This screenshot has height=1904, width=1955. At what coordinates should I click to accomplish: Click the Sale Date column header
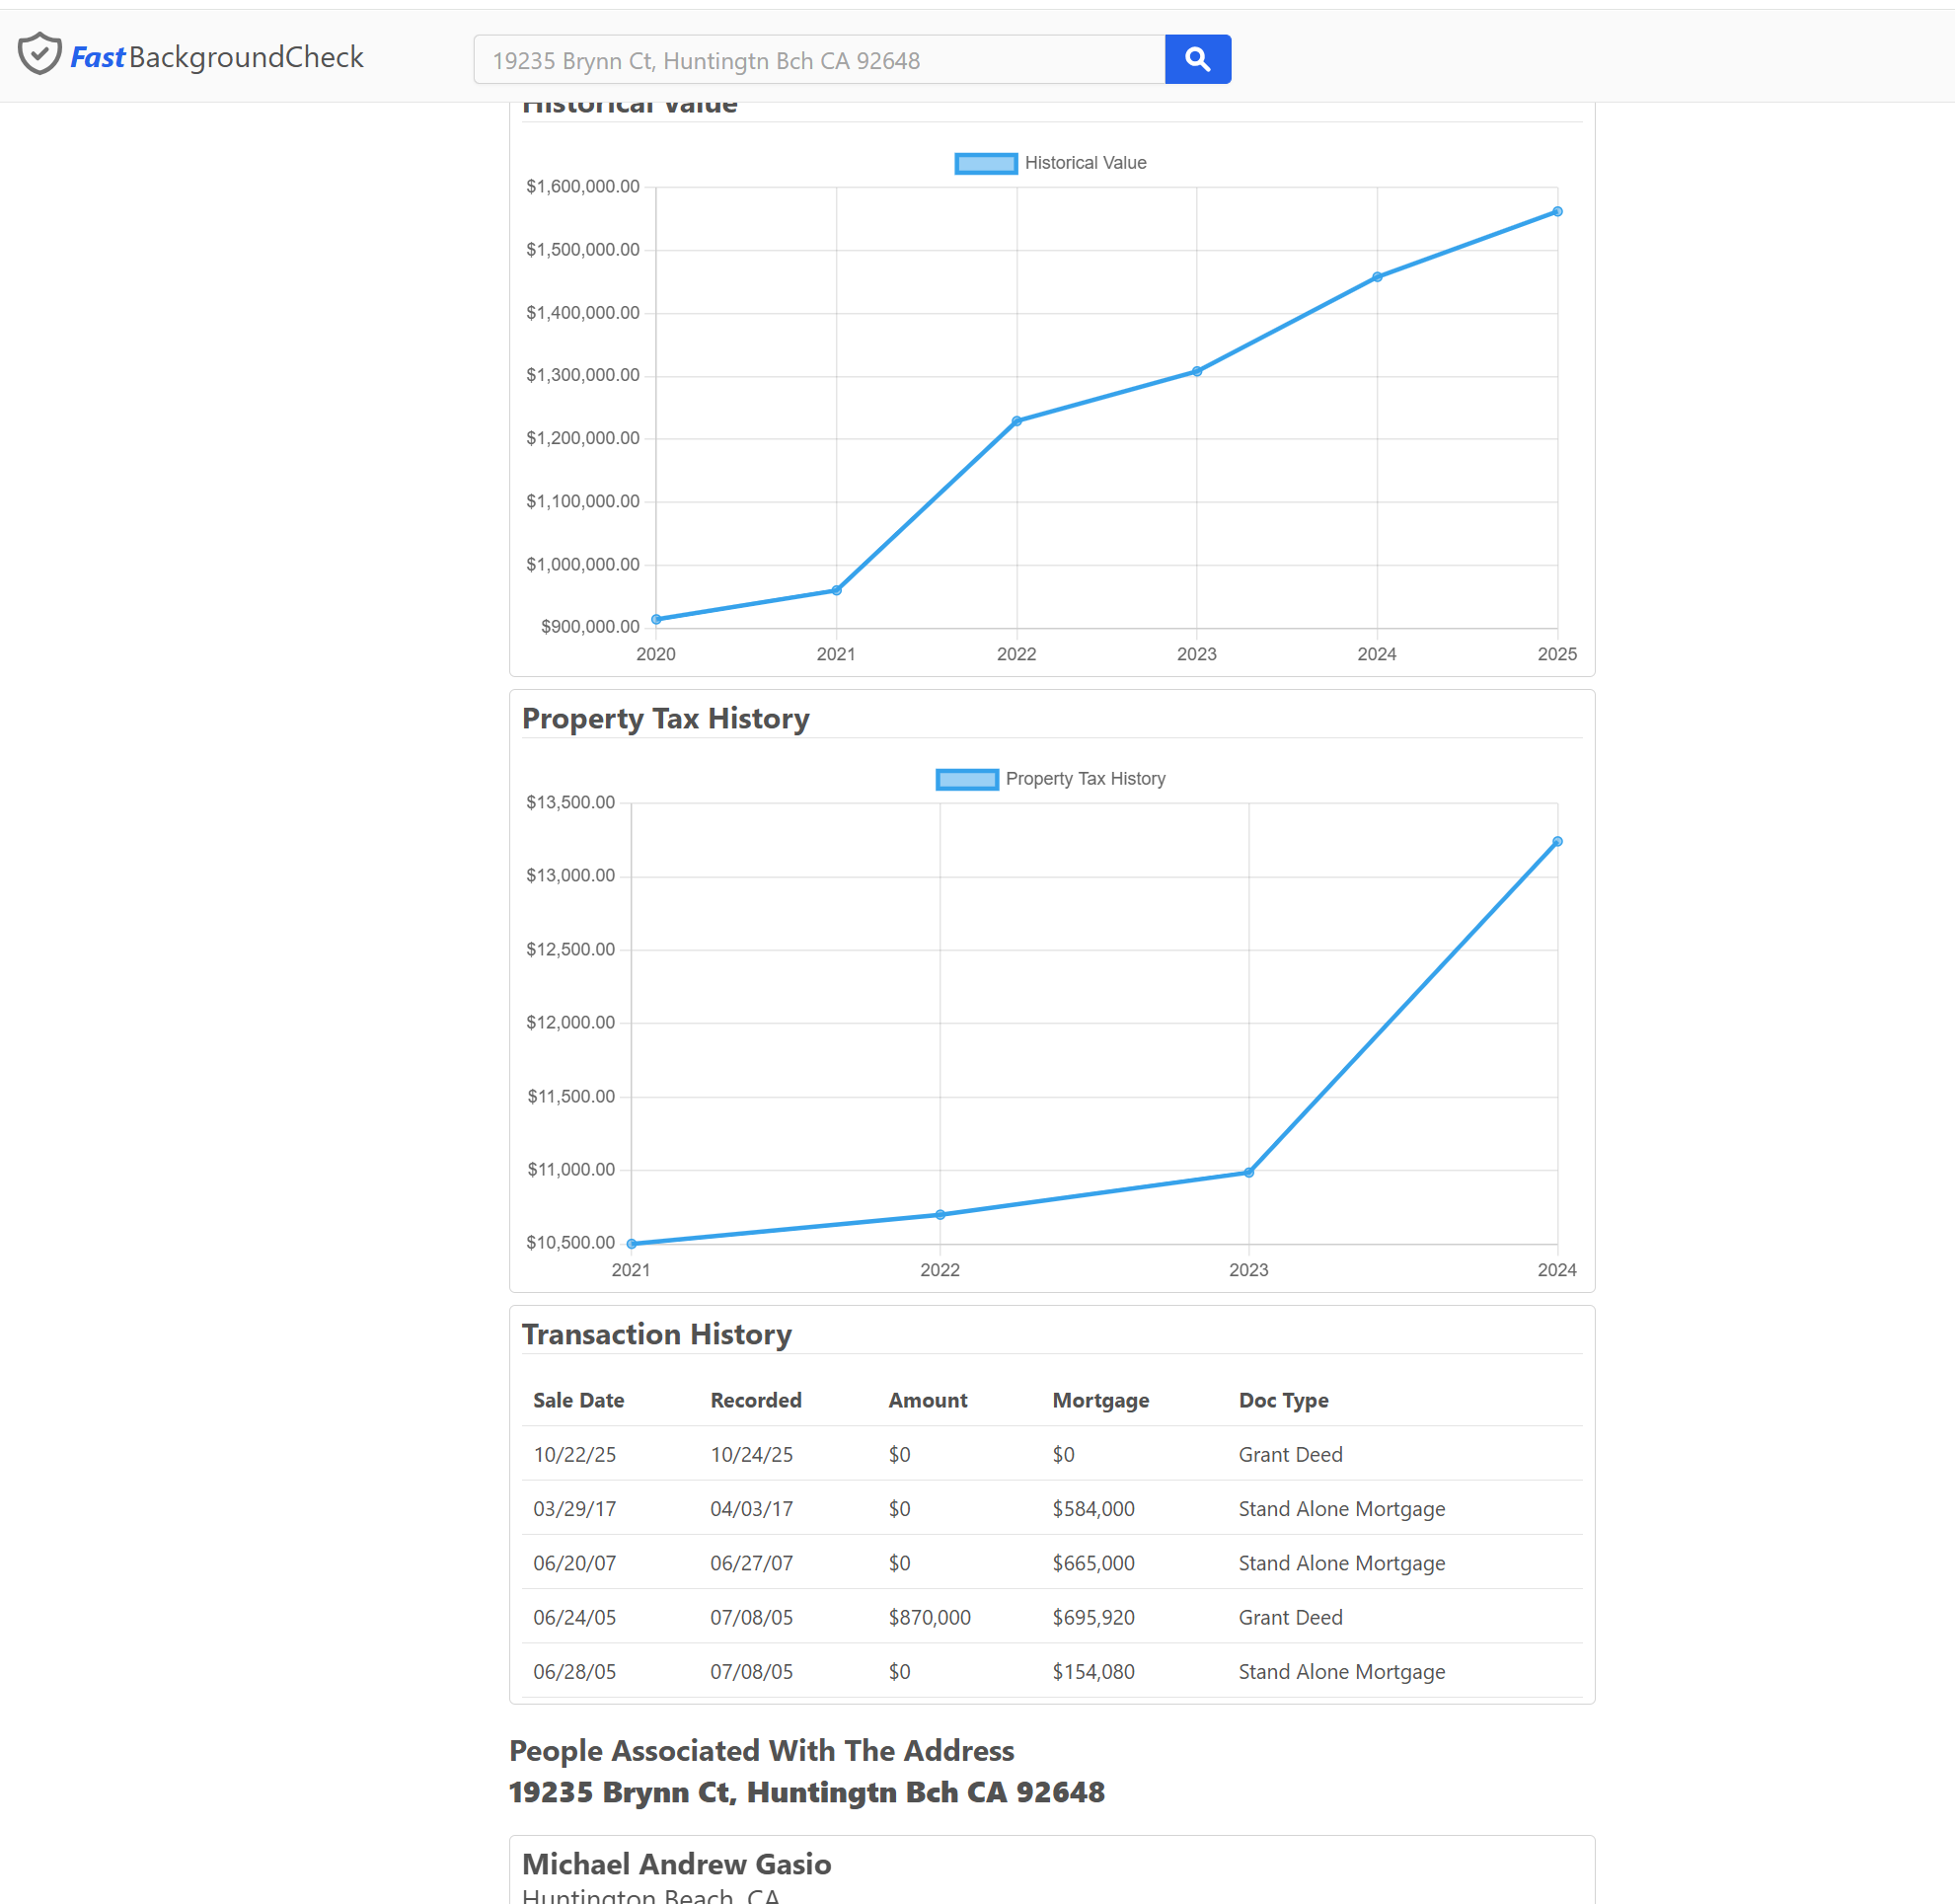578,1400
